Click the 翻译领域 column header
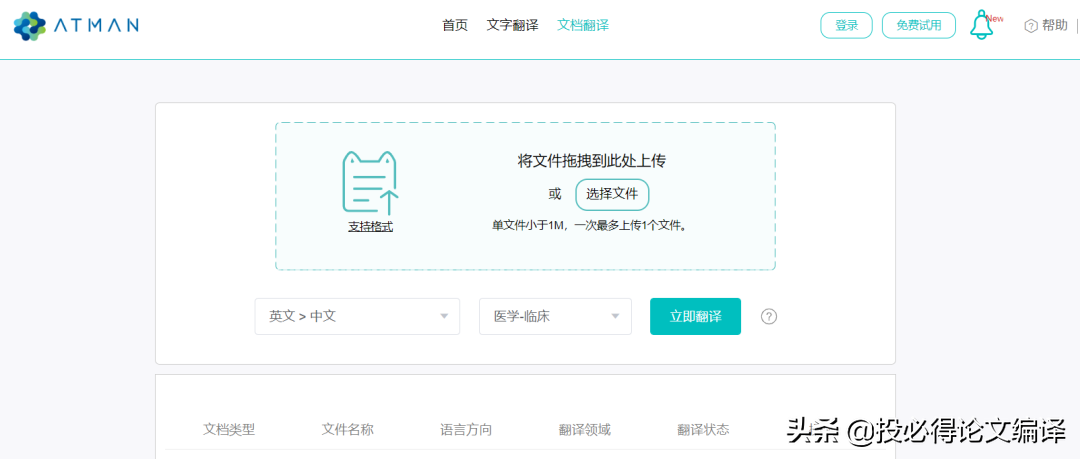The width and height of the screenshot is (1080, 459). (x=585, y=430)
